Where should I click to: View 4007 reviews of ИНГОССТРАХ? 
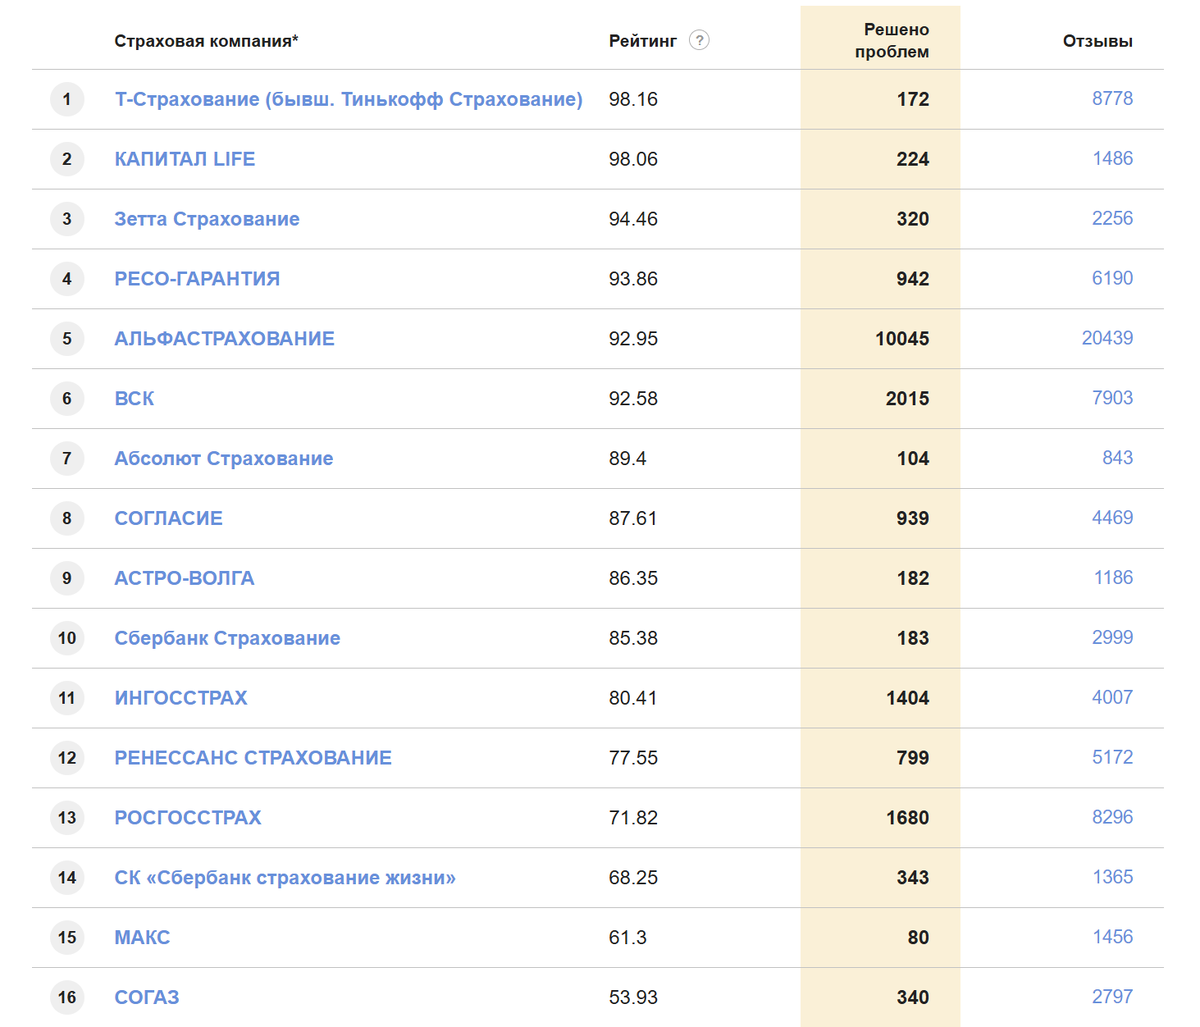pyautogui.click(x=1112, y=698)
